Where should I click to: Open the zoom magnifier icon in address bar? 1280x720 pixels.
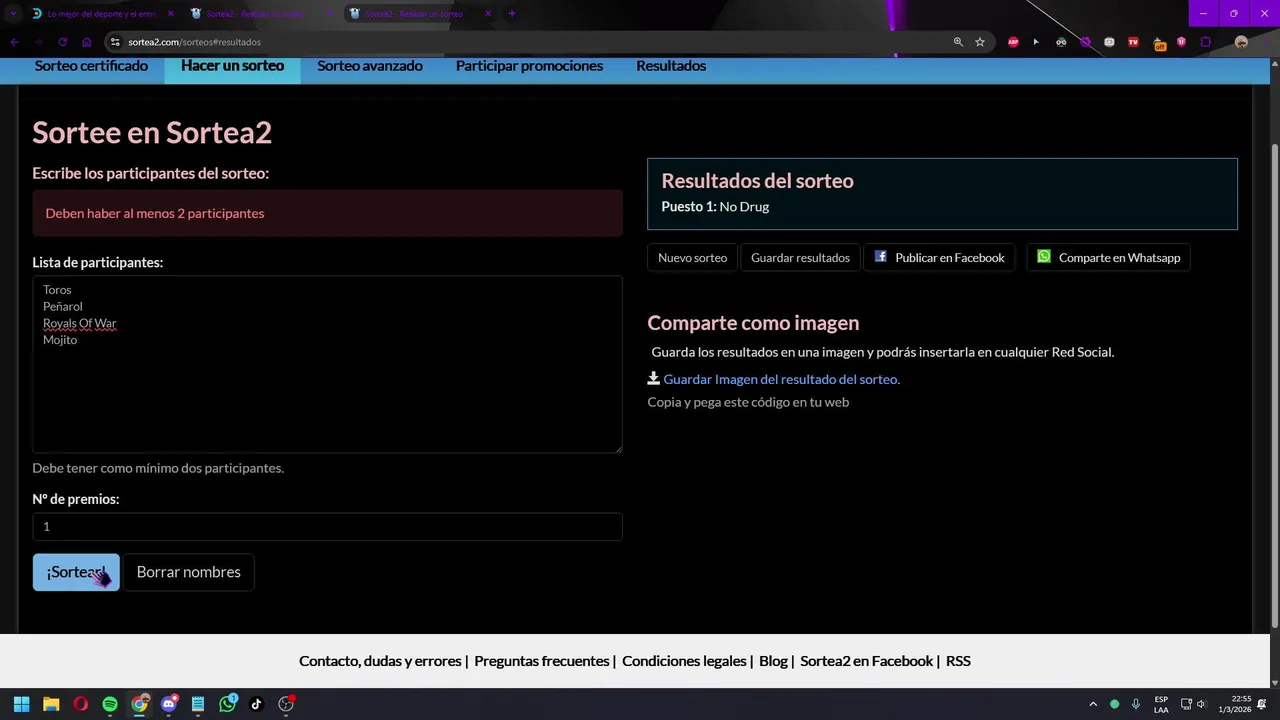958,42
